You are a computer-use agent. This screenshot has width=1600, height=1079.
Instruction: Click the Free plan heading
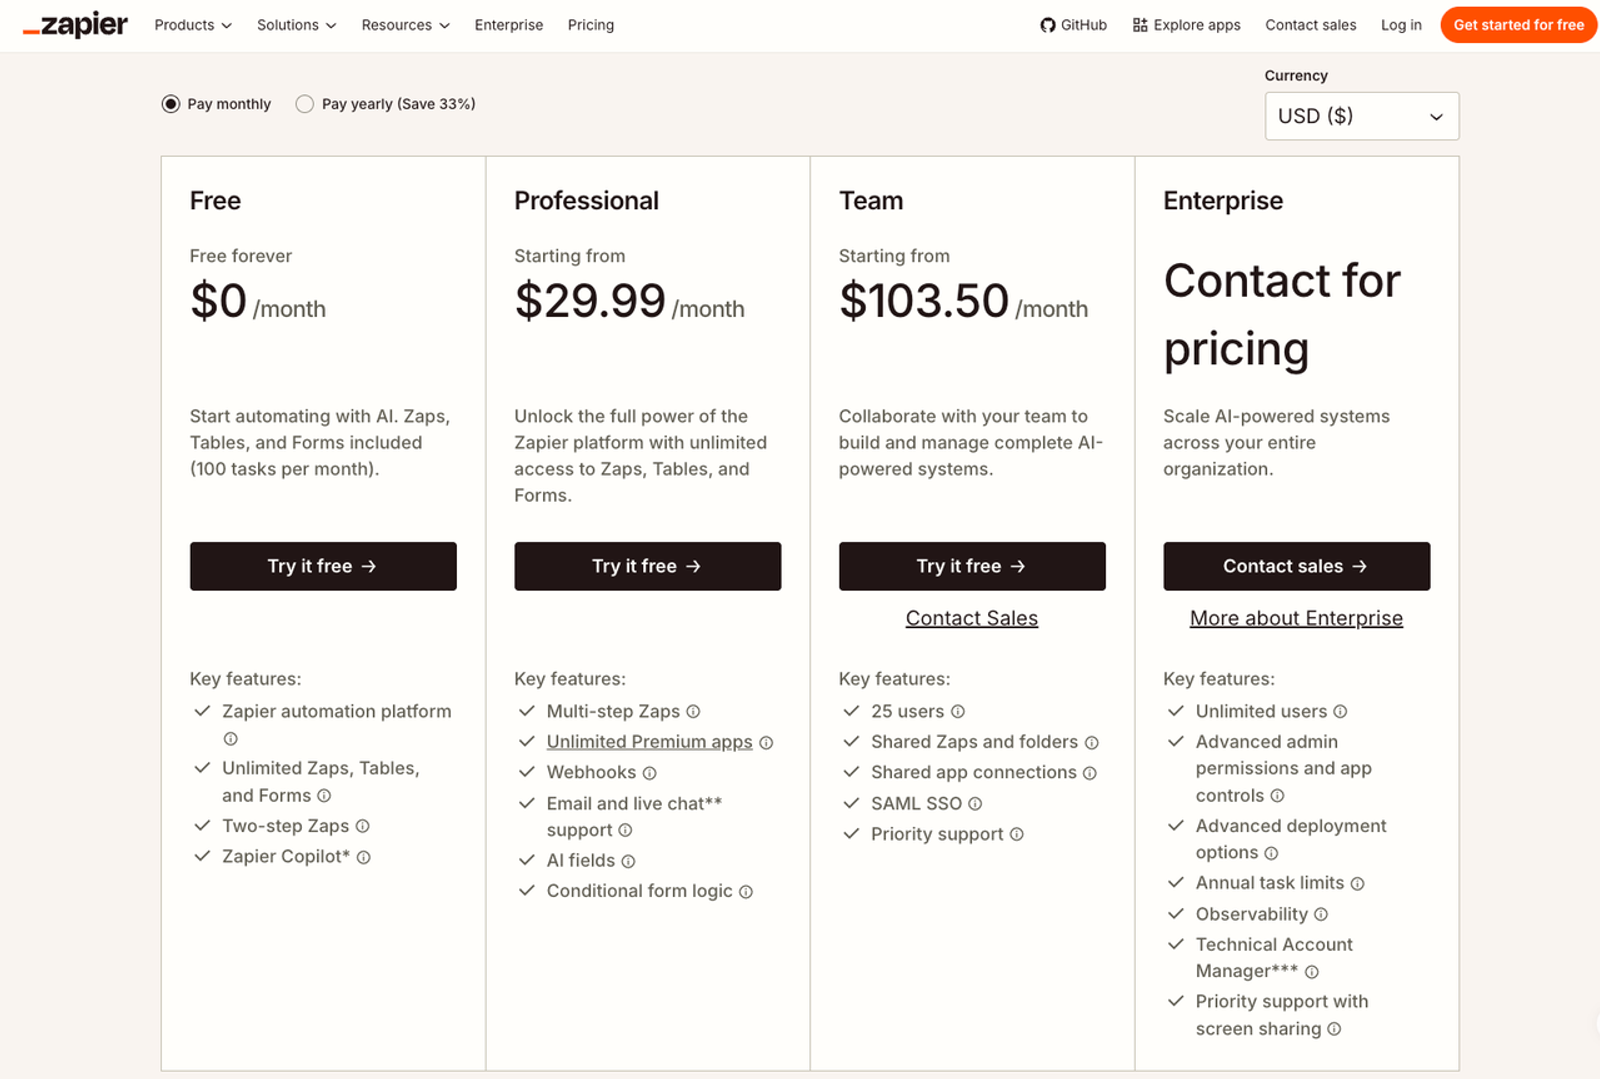(215, 201)
